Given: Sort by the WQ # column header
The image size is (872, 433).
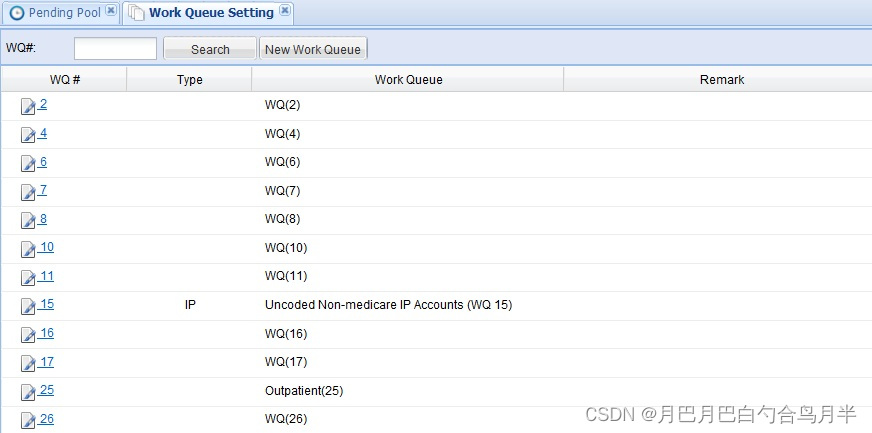Looking at the screenshot, I should [x=64, y=79].
